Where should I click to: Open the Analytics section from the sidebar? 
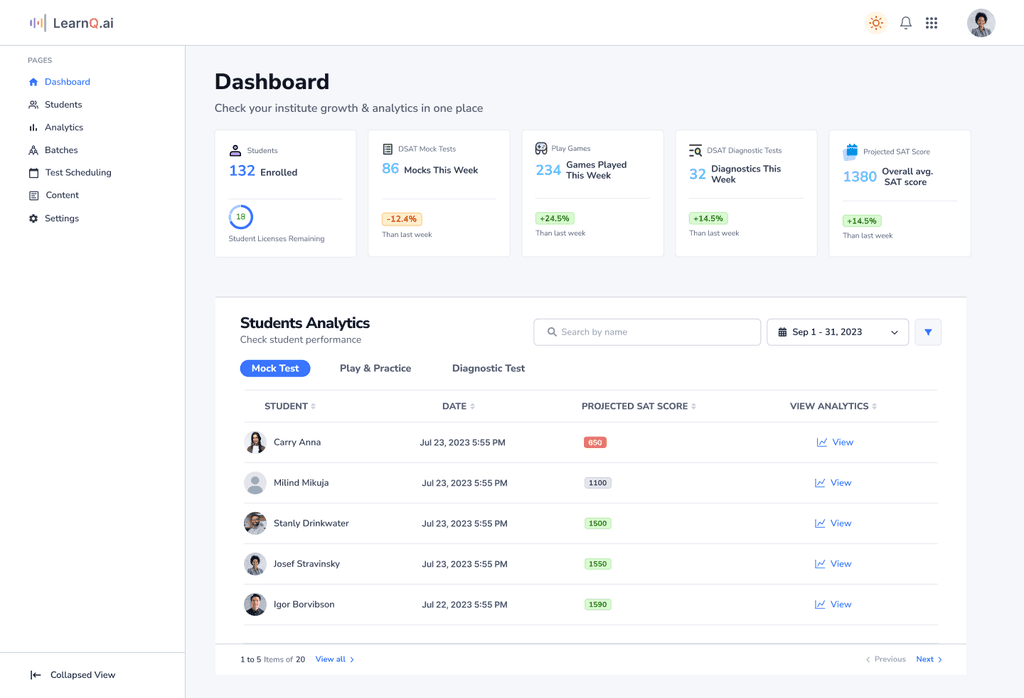pos(58,127)
